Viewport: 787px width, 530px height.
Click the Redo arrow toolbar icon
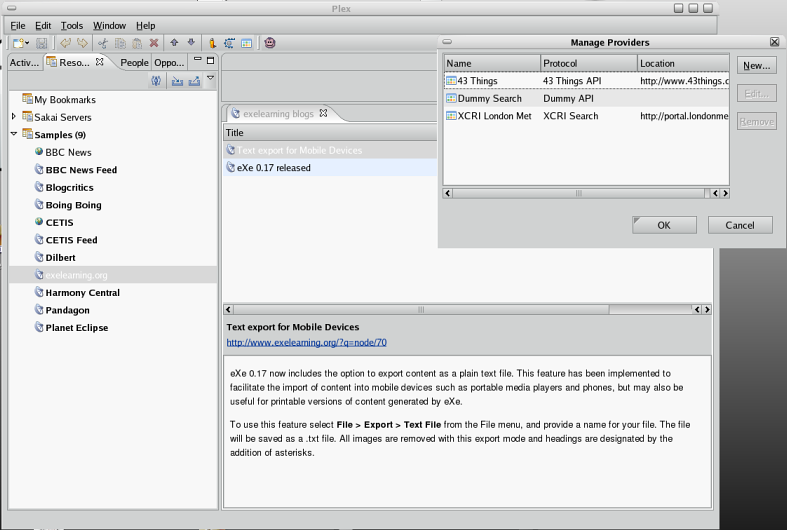point(82,43)
